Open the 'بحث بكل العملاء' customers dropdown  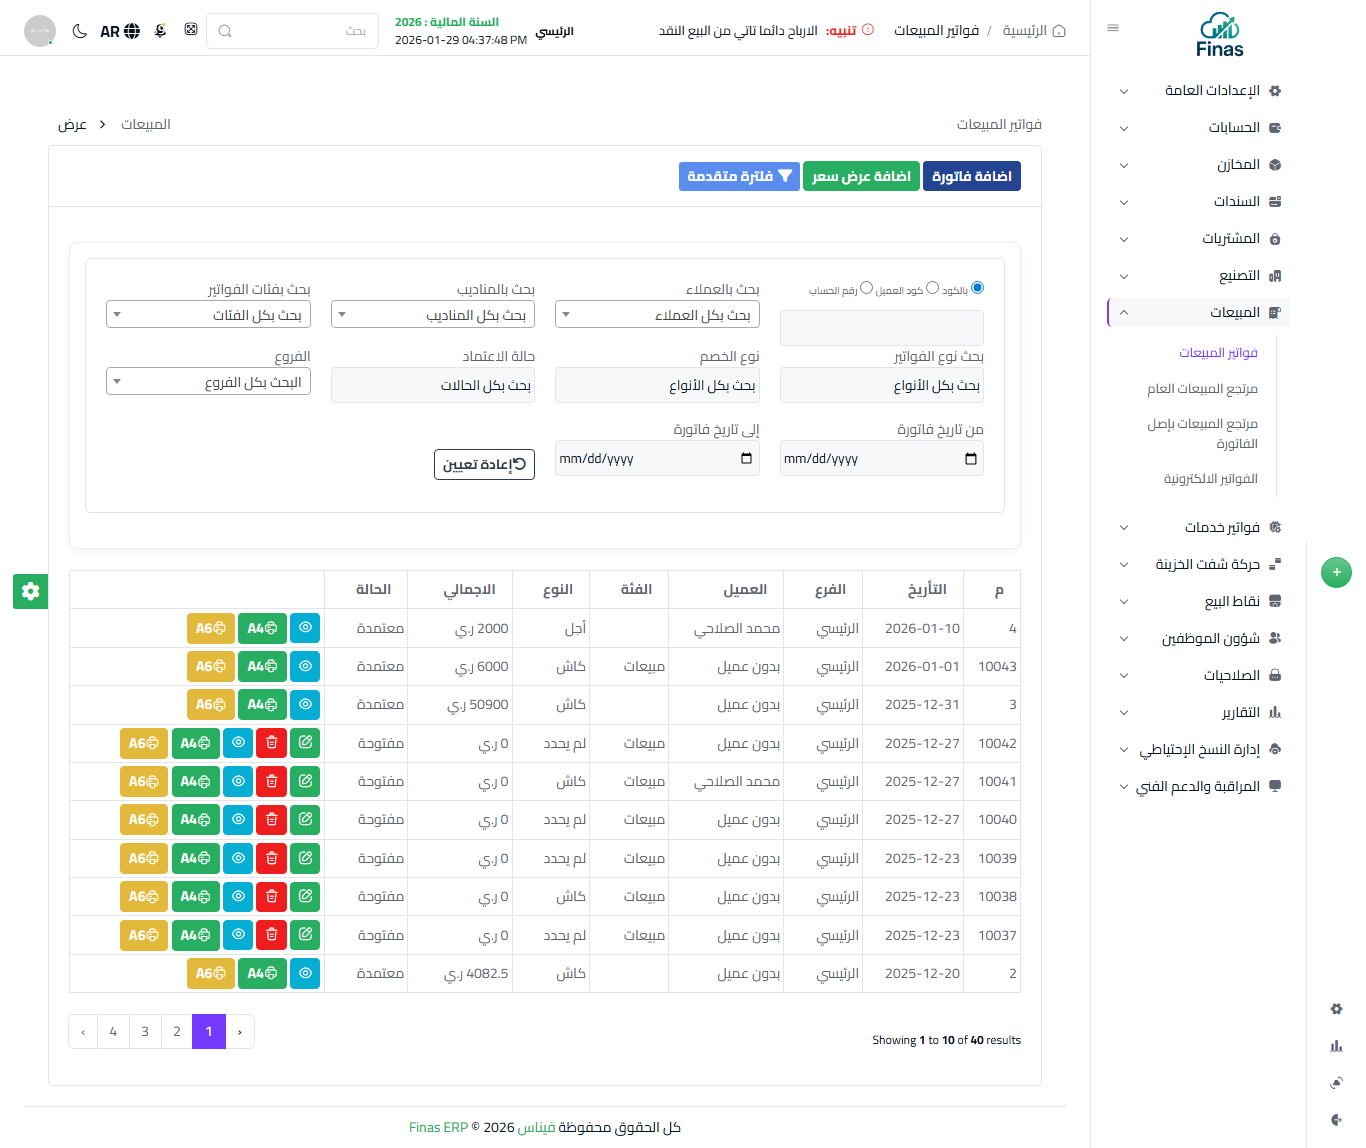point(657,315)
